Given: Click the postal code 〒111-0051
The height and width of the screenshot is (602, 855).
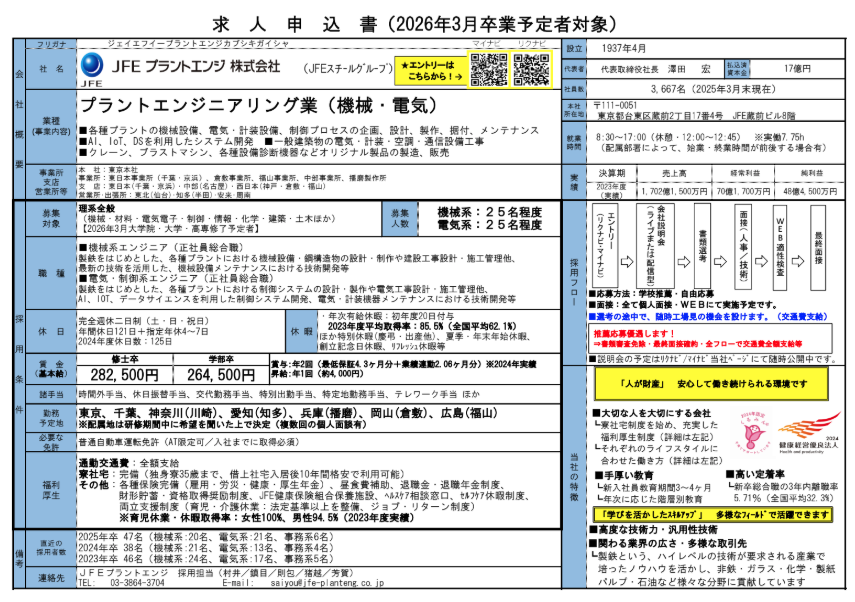Looking at the screenshot, I should pos(616,105).
